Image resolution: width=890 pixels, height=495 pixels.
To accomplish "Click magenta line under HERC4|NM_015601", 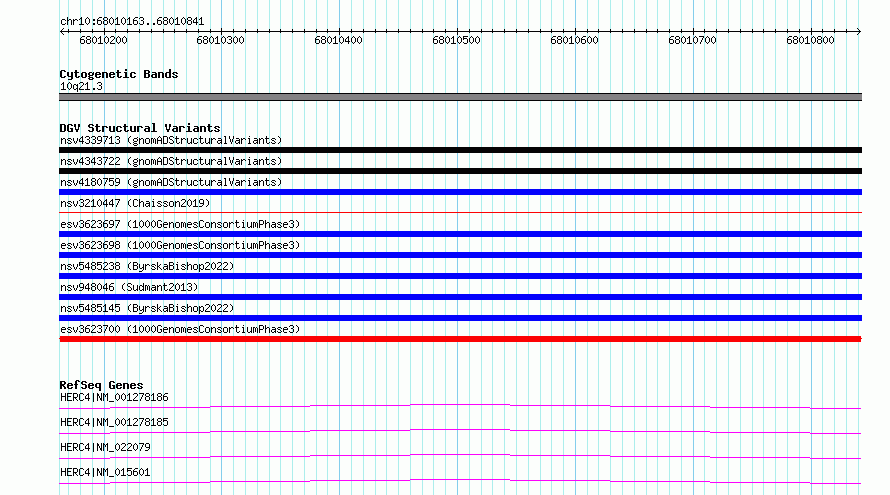I will (460, 481).
